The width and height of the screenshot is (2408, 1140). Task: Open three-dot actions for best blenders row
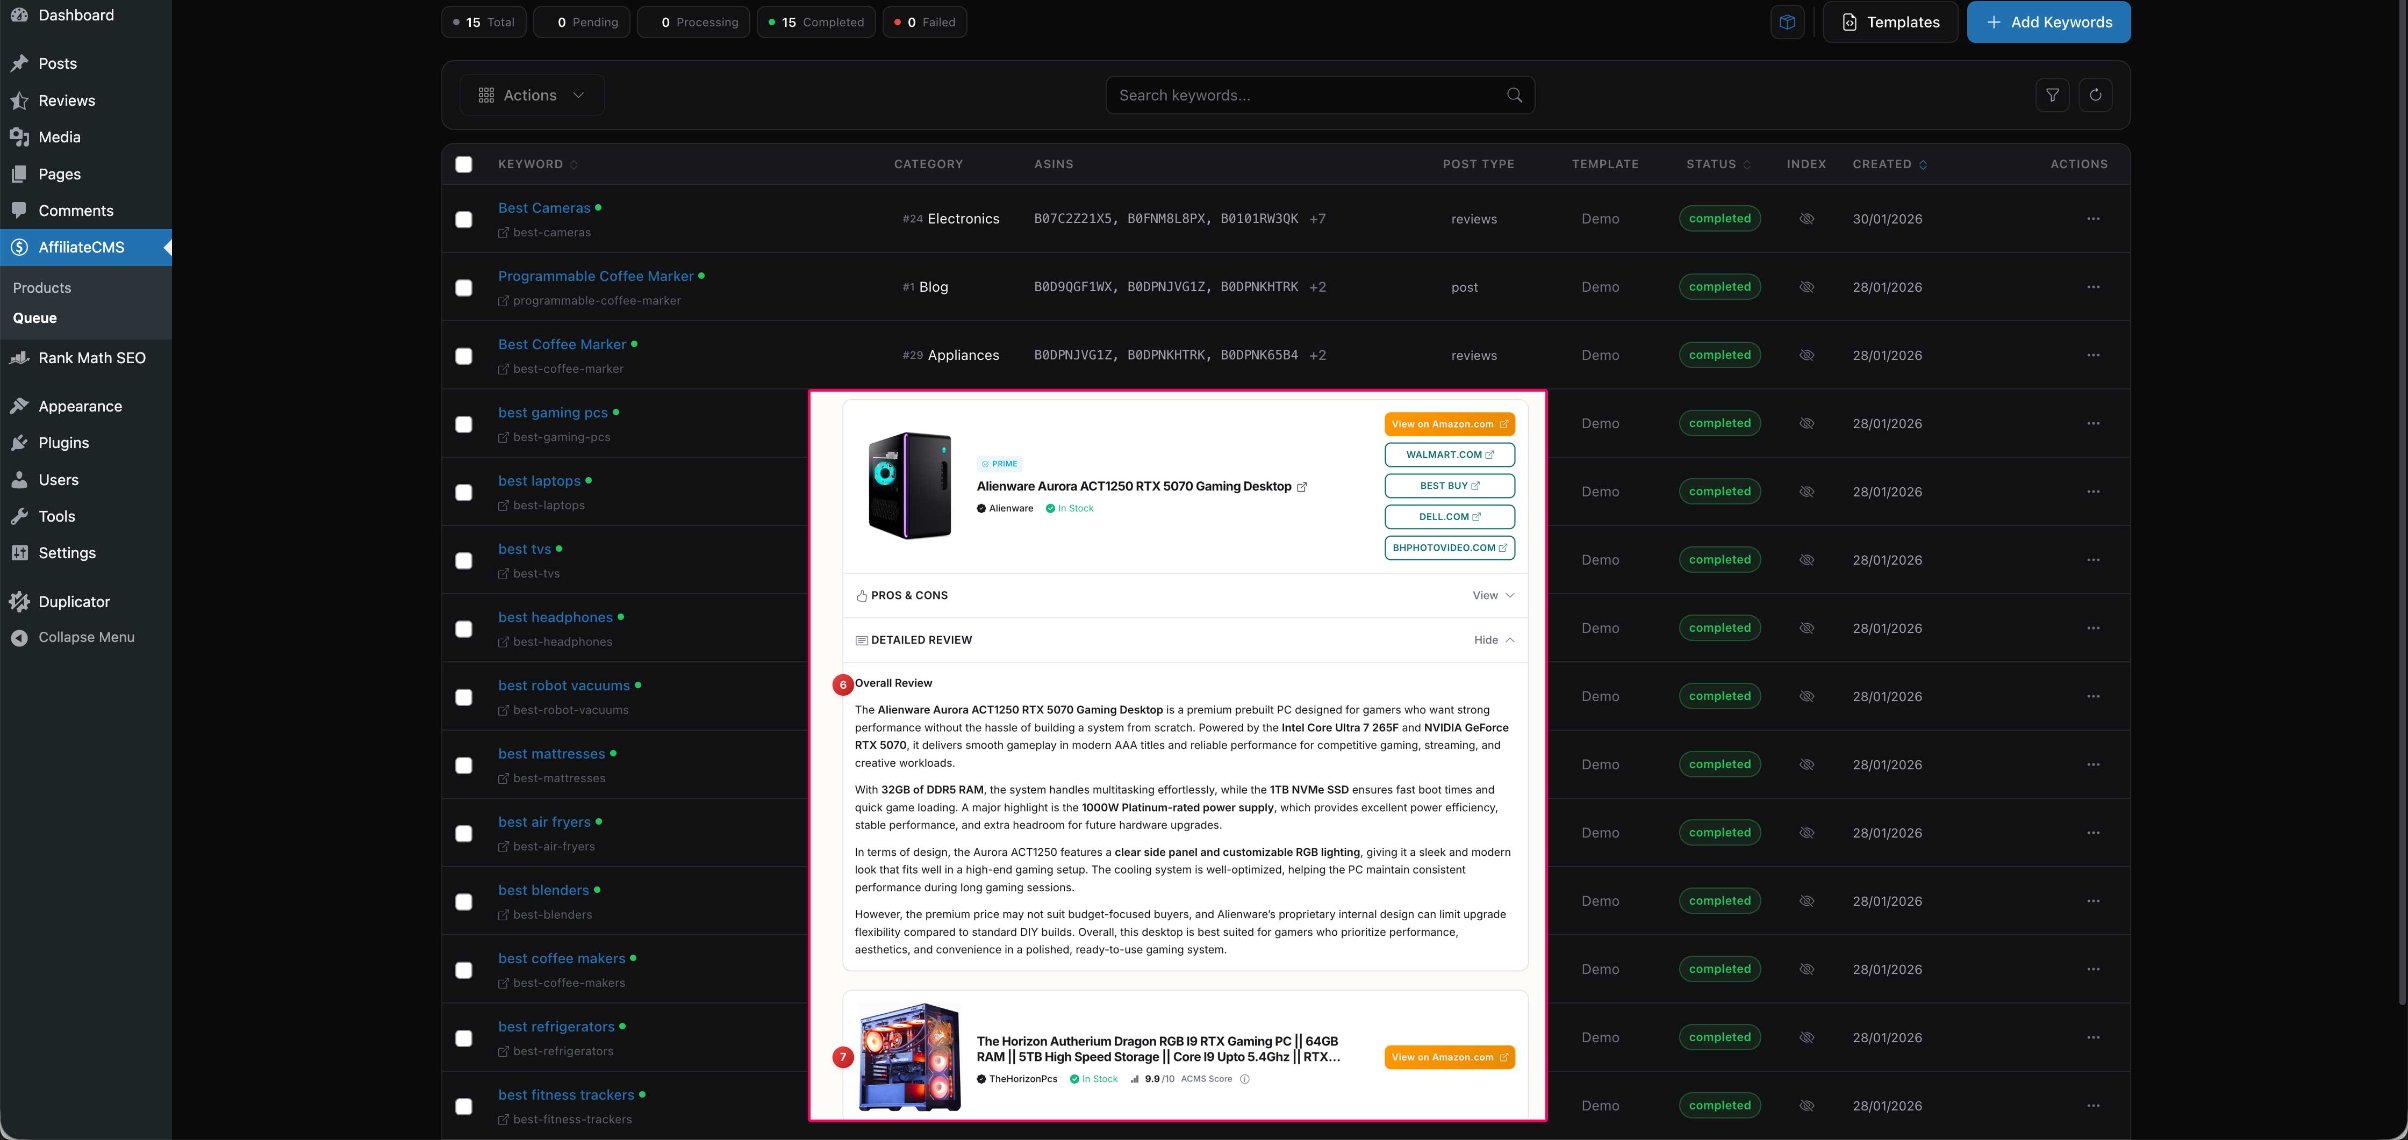tap(2093, 901)
